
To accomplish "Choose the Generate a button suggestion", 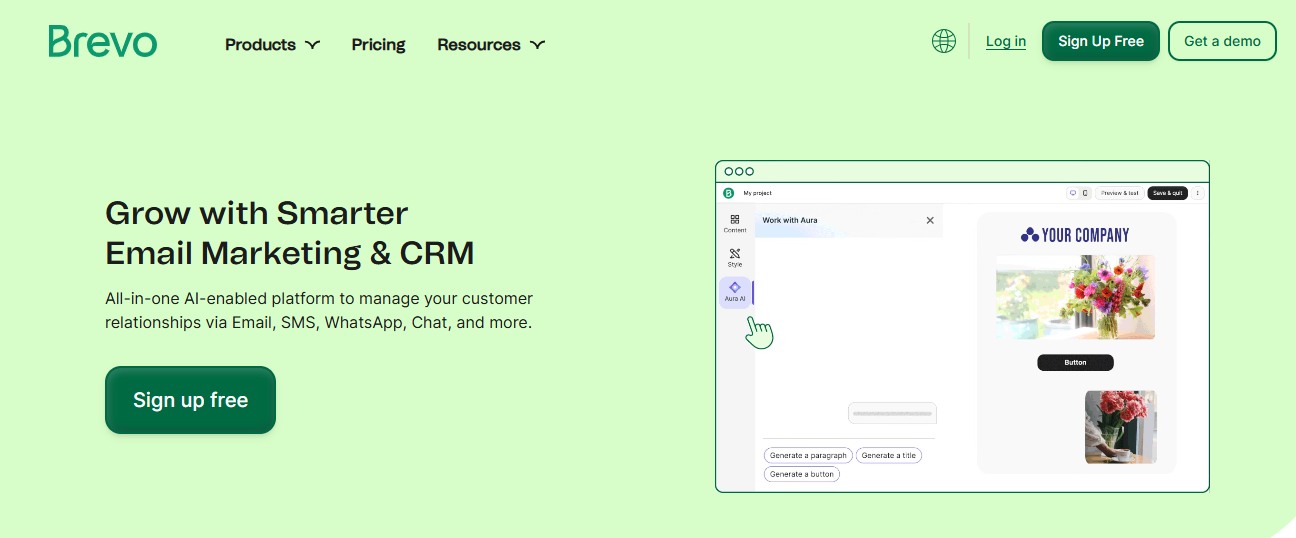I will [801, 474].
